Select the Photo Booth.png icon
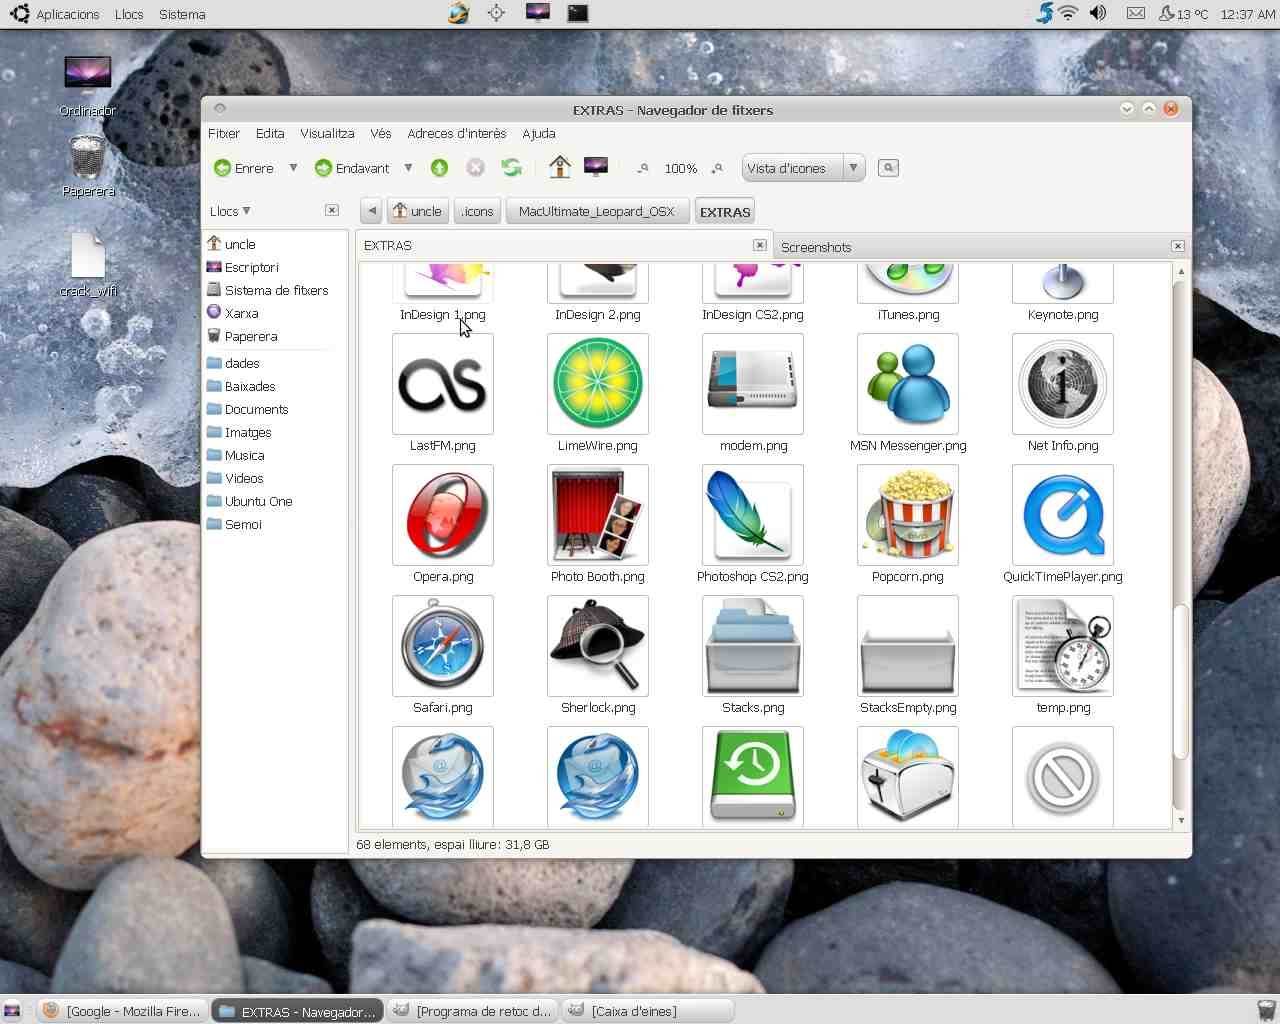Screen dimensions: 1280x1024 [598, 515]
